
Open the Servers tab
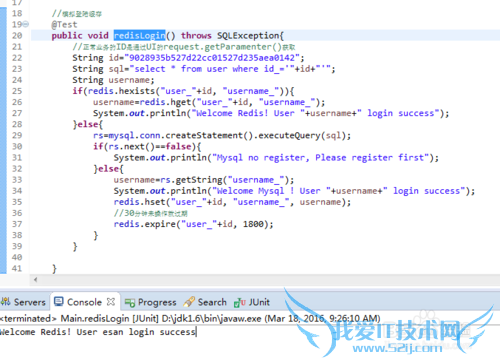pyautogui.click(x=23, y=302)
